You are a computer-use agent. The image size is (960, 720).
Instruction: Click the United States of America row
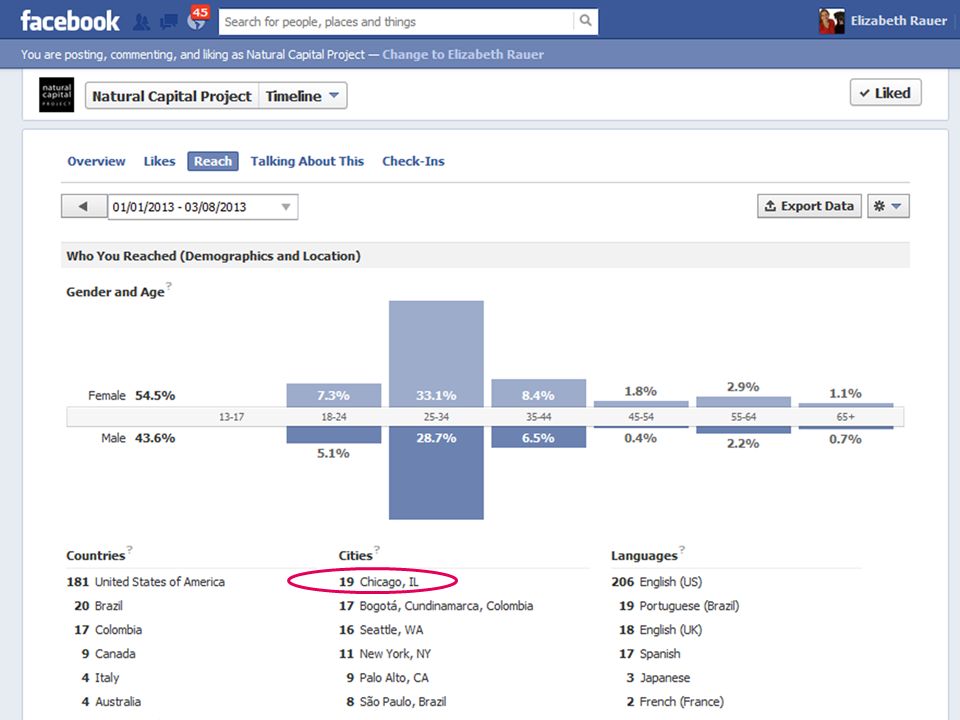146,582
